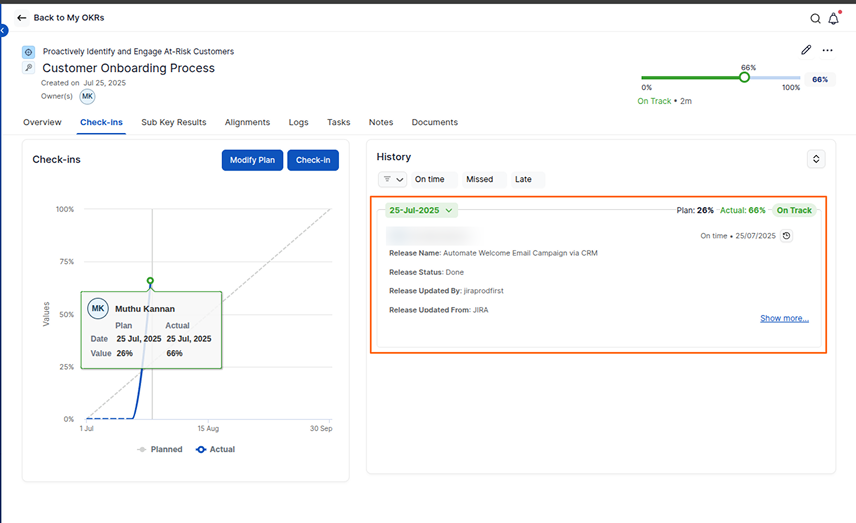Toggle History sort order button

(816, 159)
